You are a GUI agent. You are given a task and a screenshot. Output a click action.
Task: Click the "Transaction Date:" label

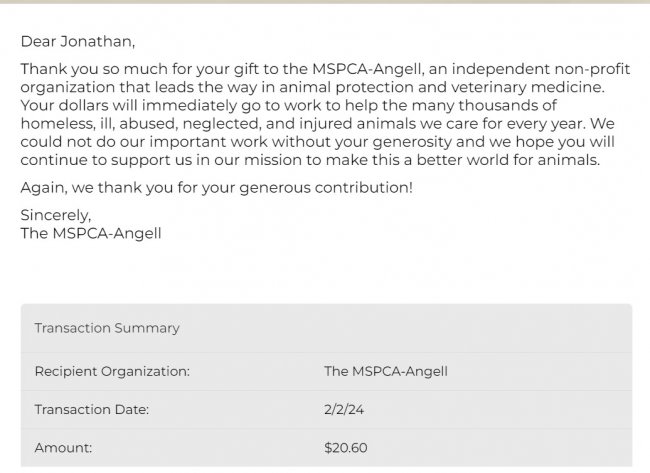coord(92,409)
